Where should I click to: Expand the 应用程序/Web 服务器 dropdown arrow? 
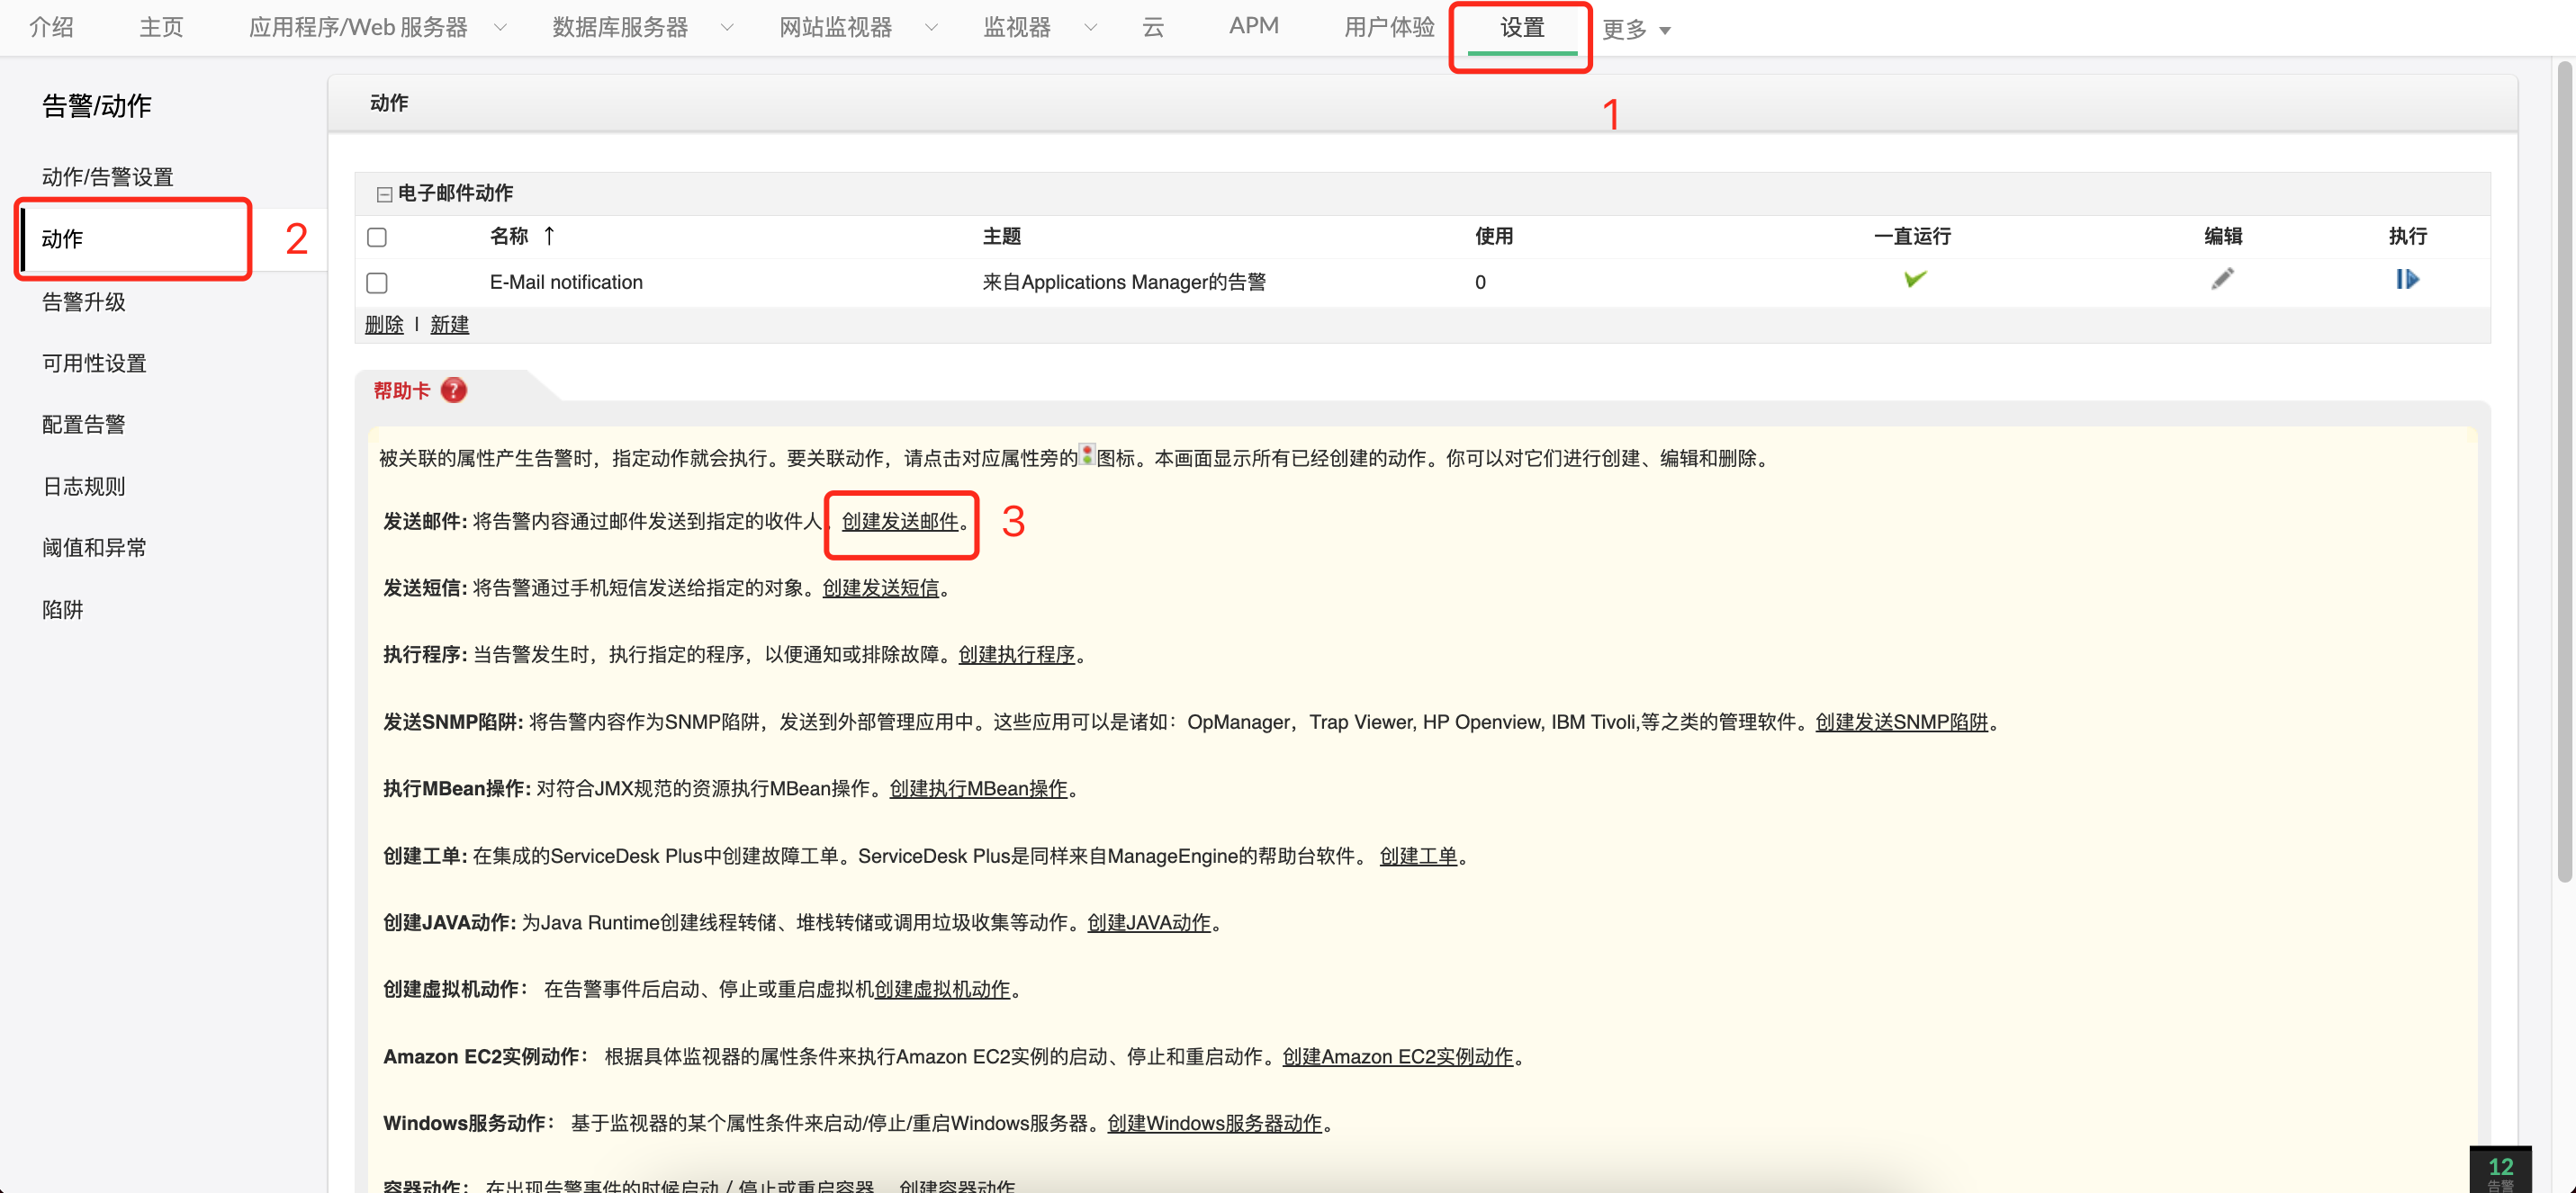pyautogui.click(x=500, y=28)
